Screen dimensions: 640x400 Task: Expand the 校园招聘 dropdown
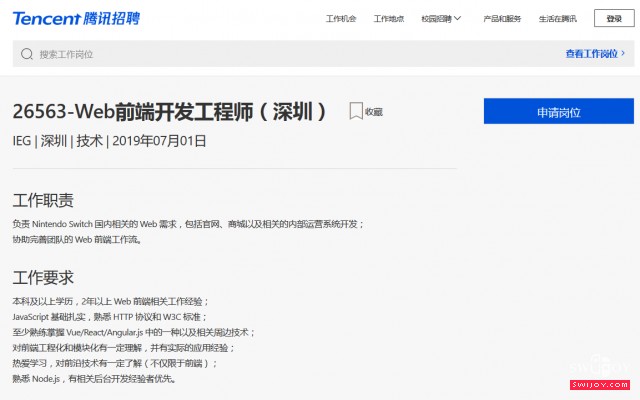(x=441, y=19)
